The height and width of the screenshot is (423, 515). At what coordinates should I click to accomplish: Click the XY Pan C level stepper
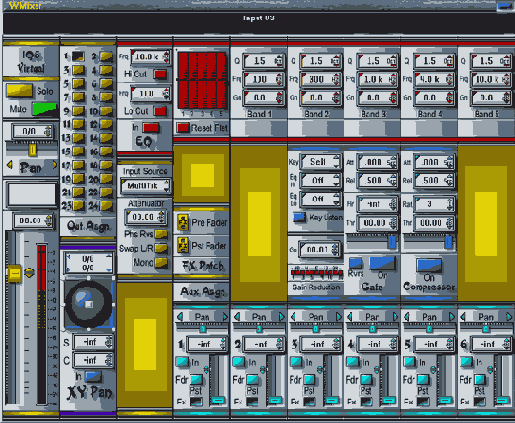[108, 360]
